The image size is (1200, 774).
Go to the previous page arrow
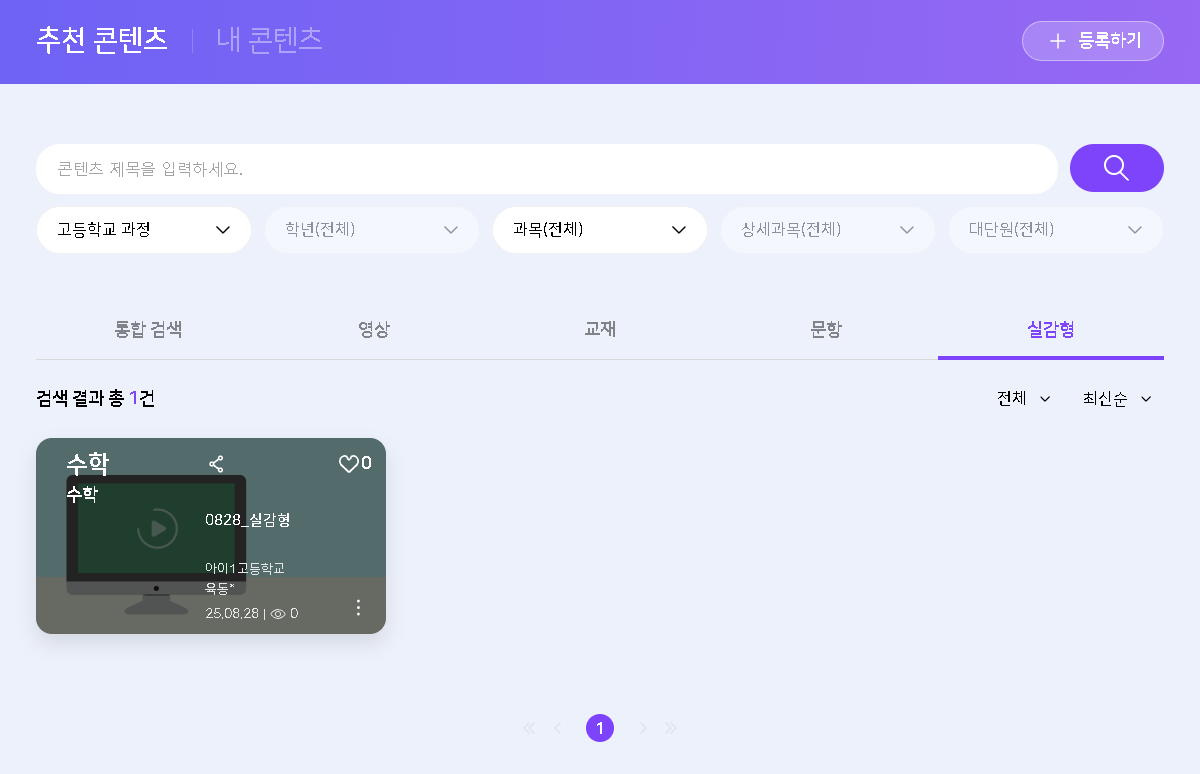557,728
